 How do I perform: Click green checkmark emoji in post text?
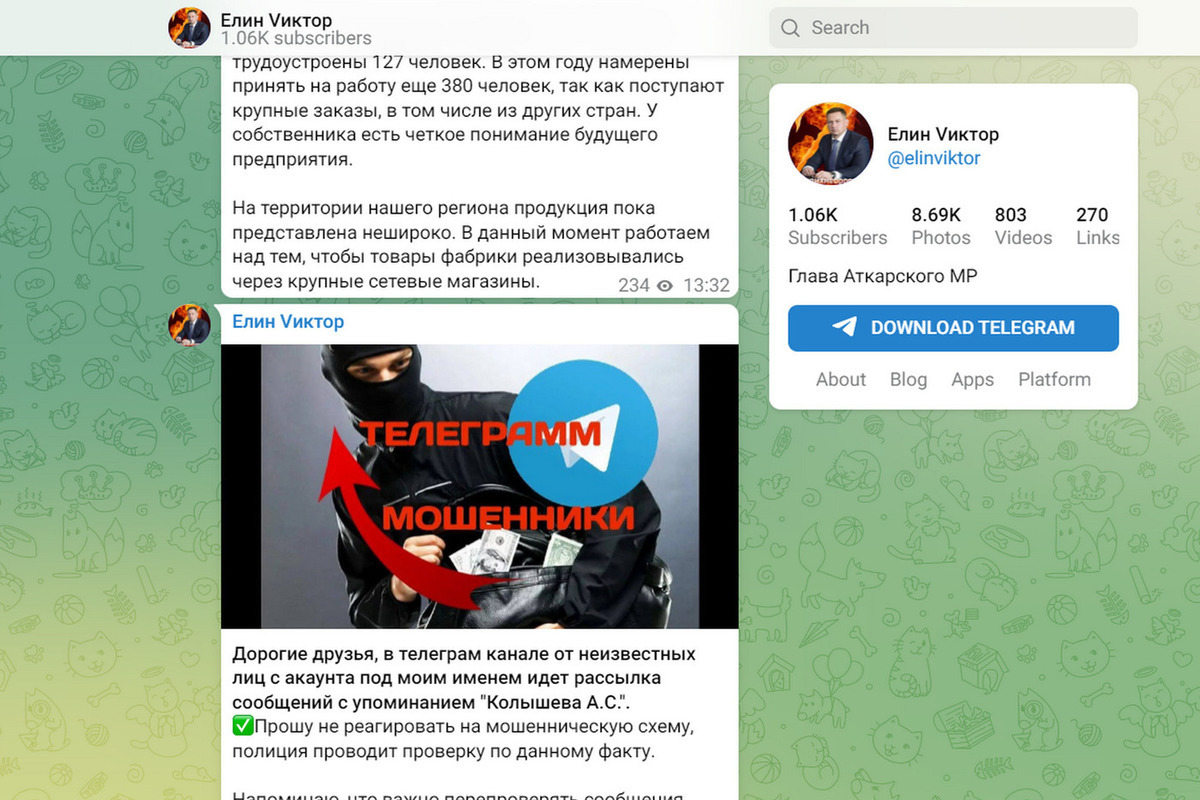click(243, 726)
